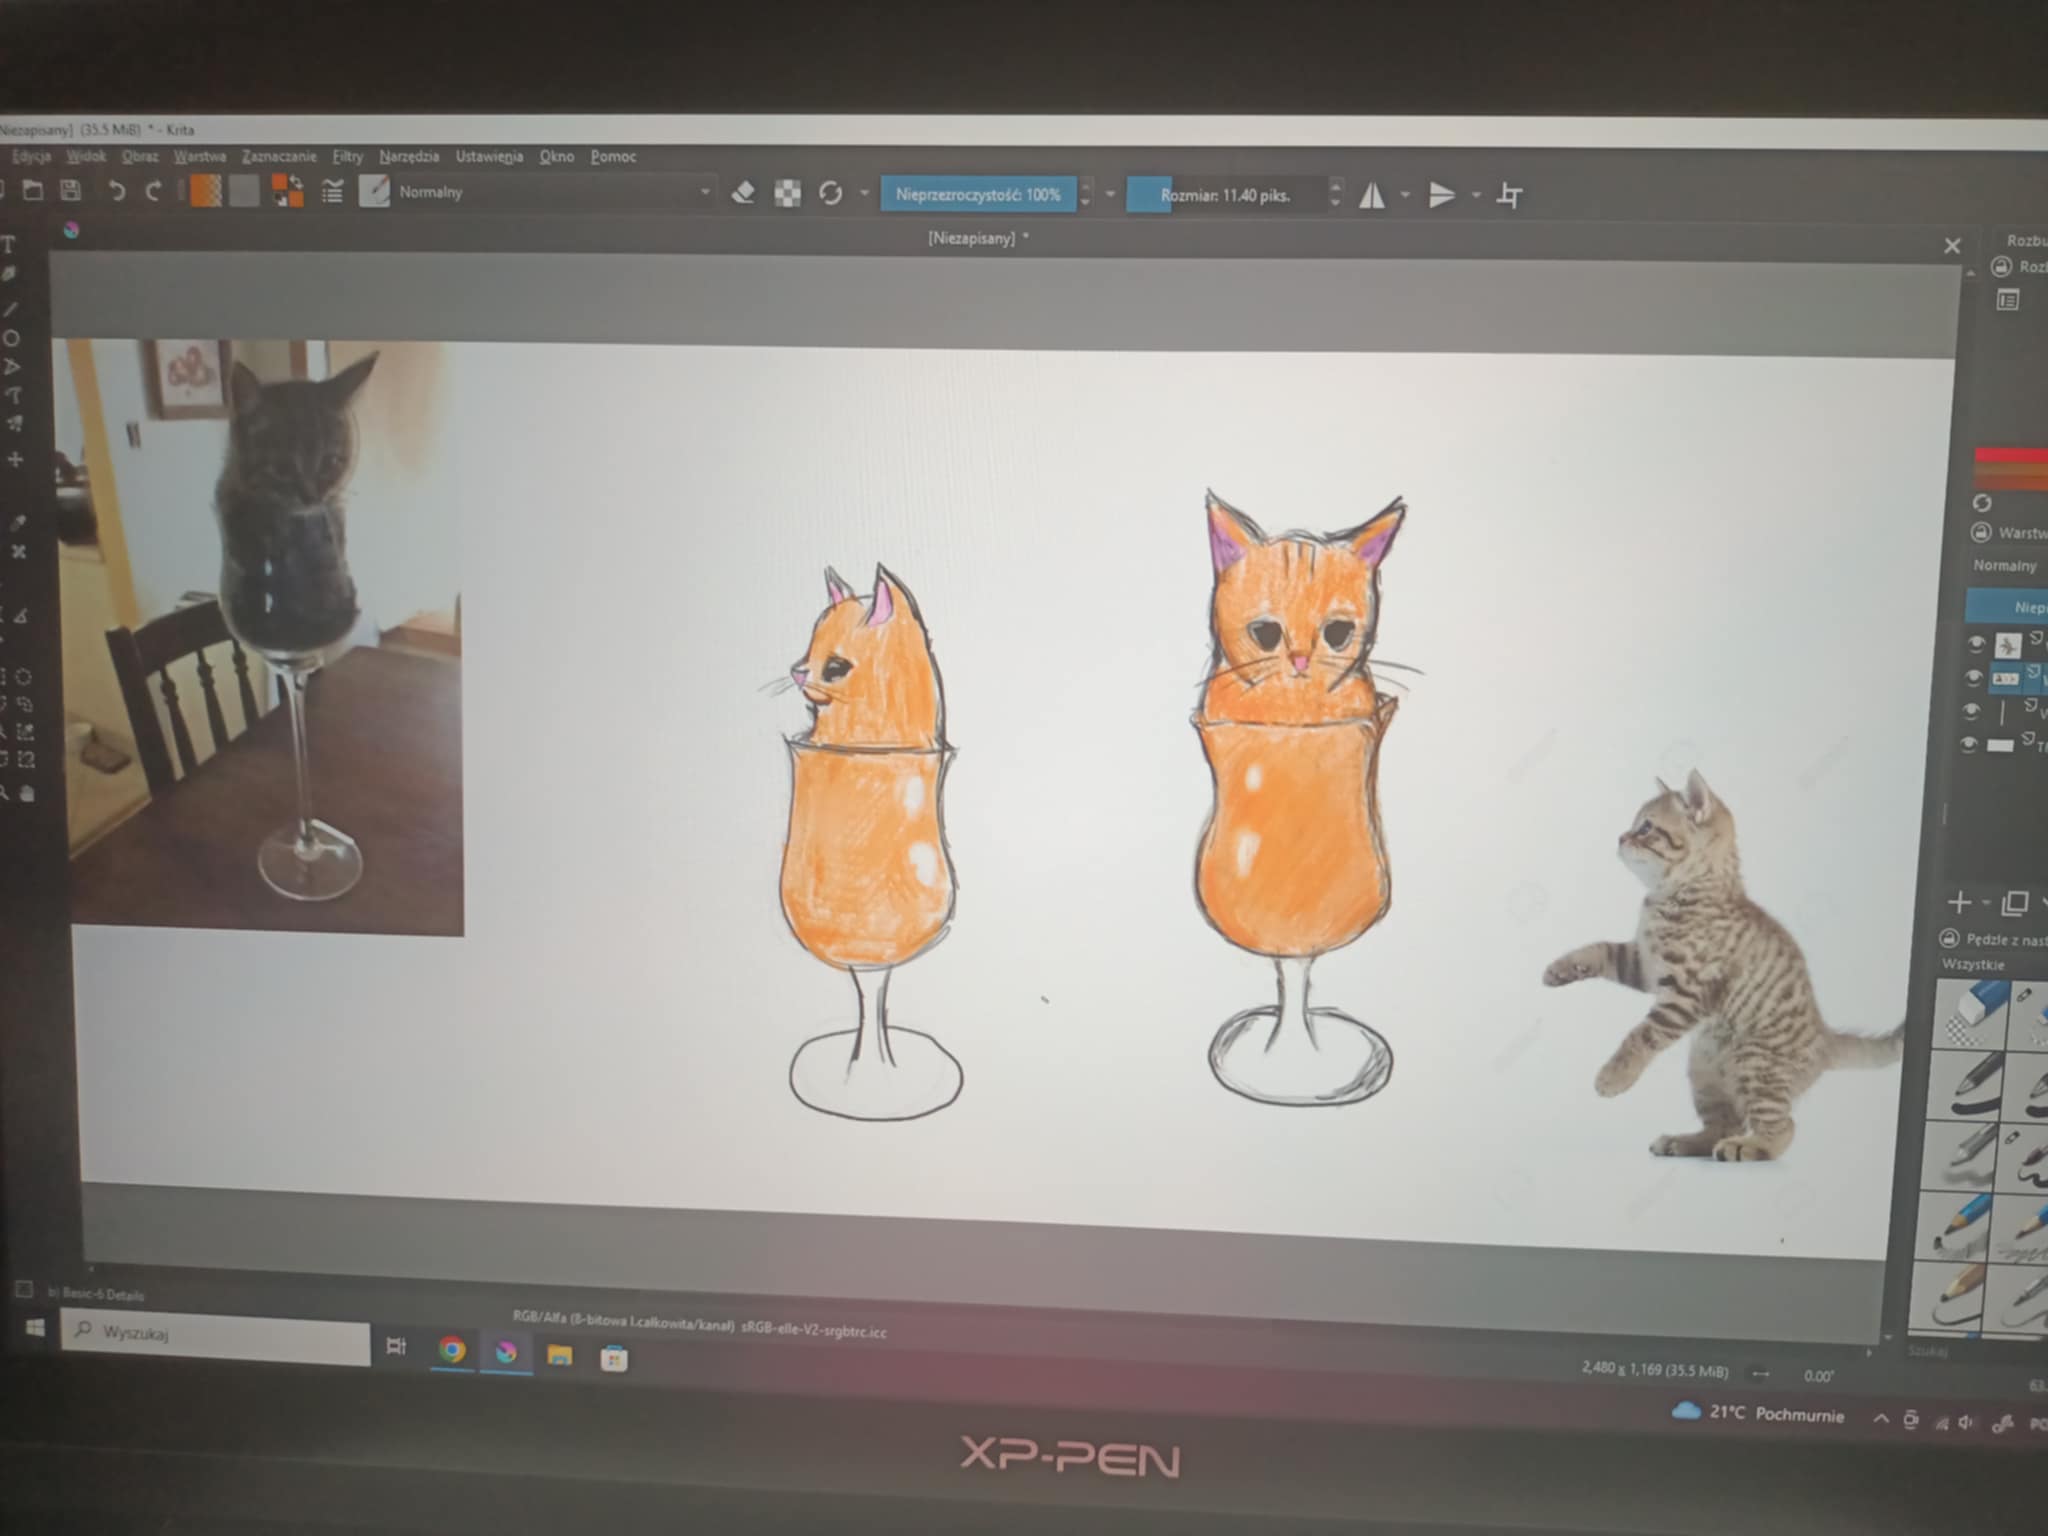Toggle visibility of the top layer
Screen dimensions: 2048x1536
click(1976, 643)
